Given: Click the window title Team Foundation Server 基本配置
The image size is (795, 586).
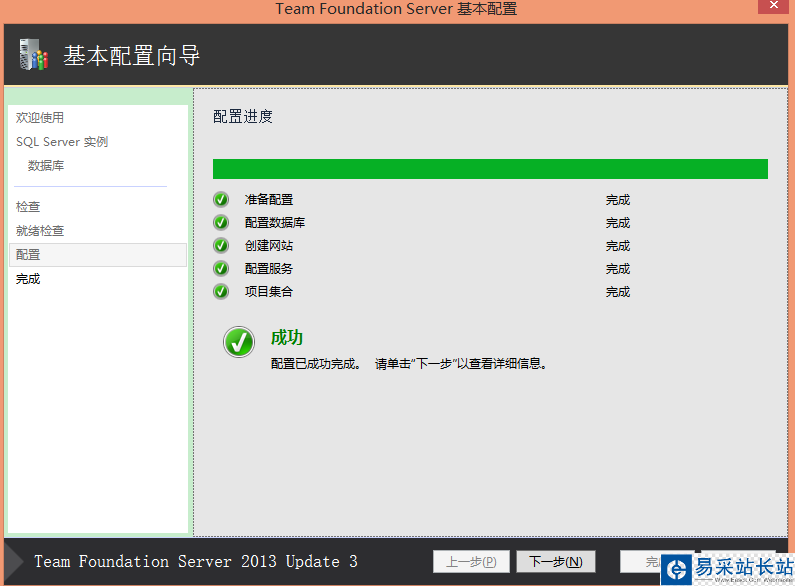Looking at the screenshot, I should point(396,9).
